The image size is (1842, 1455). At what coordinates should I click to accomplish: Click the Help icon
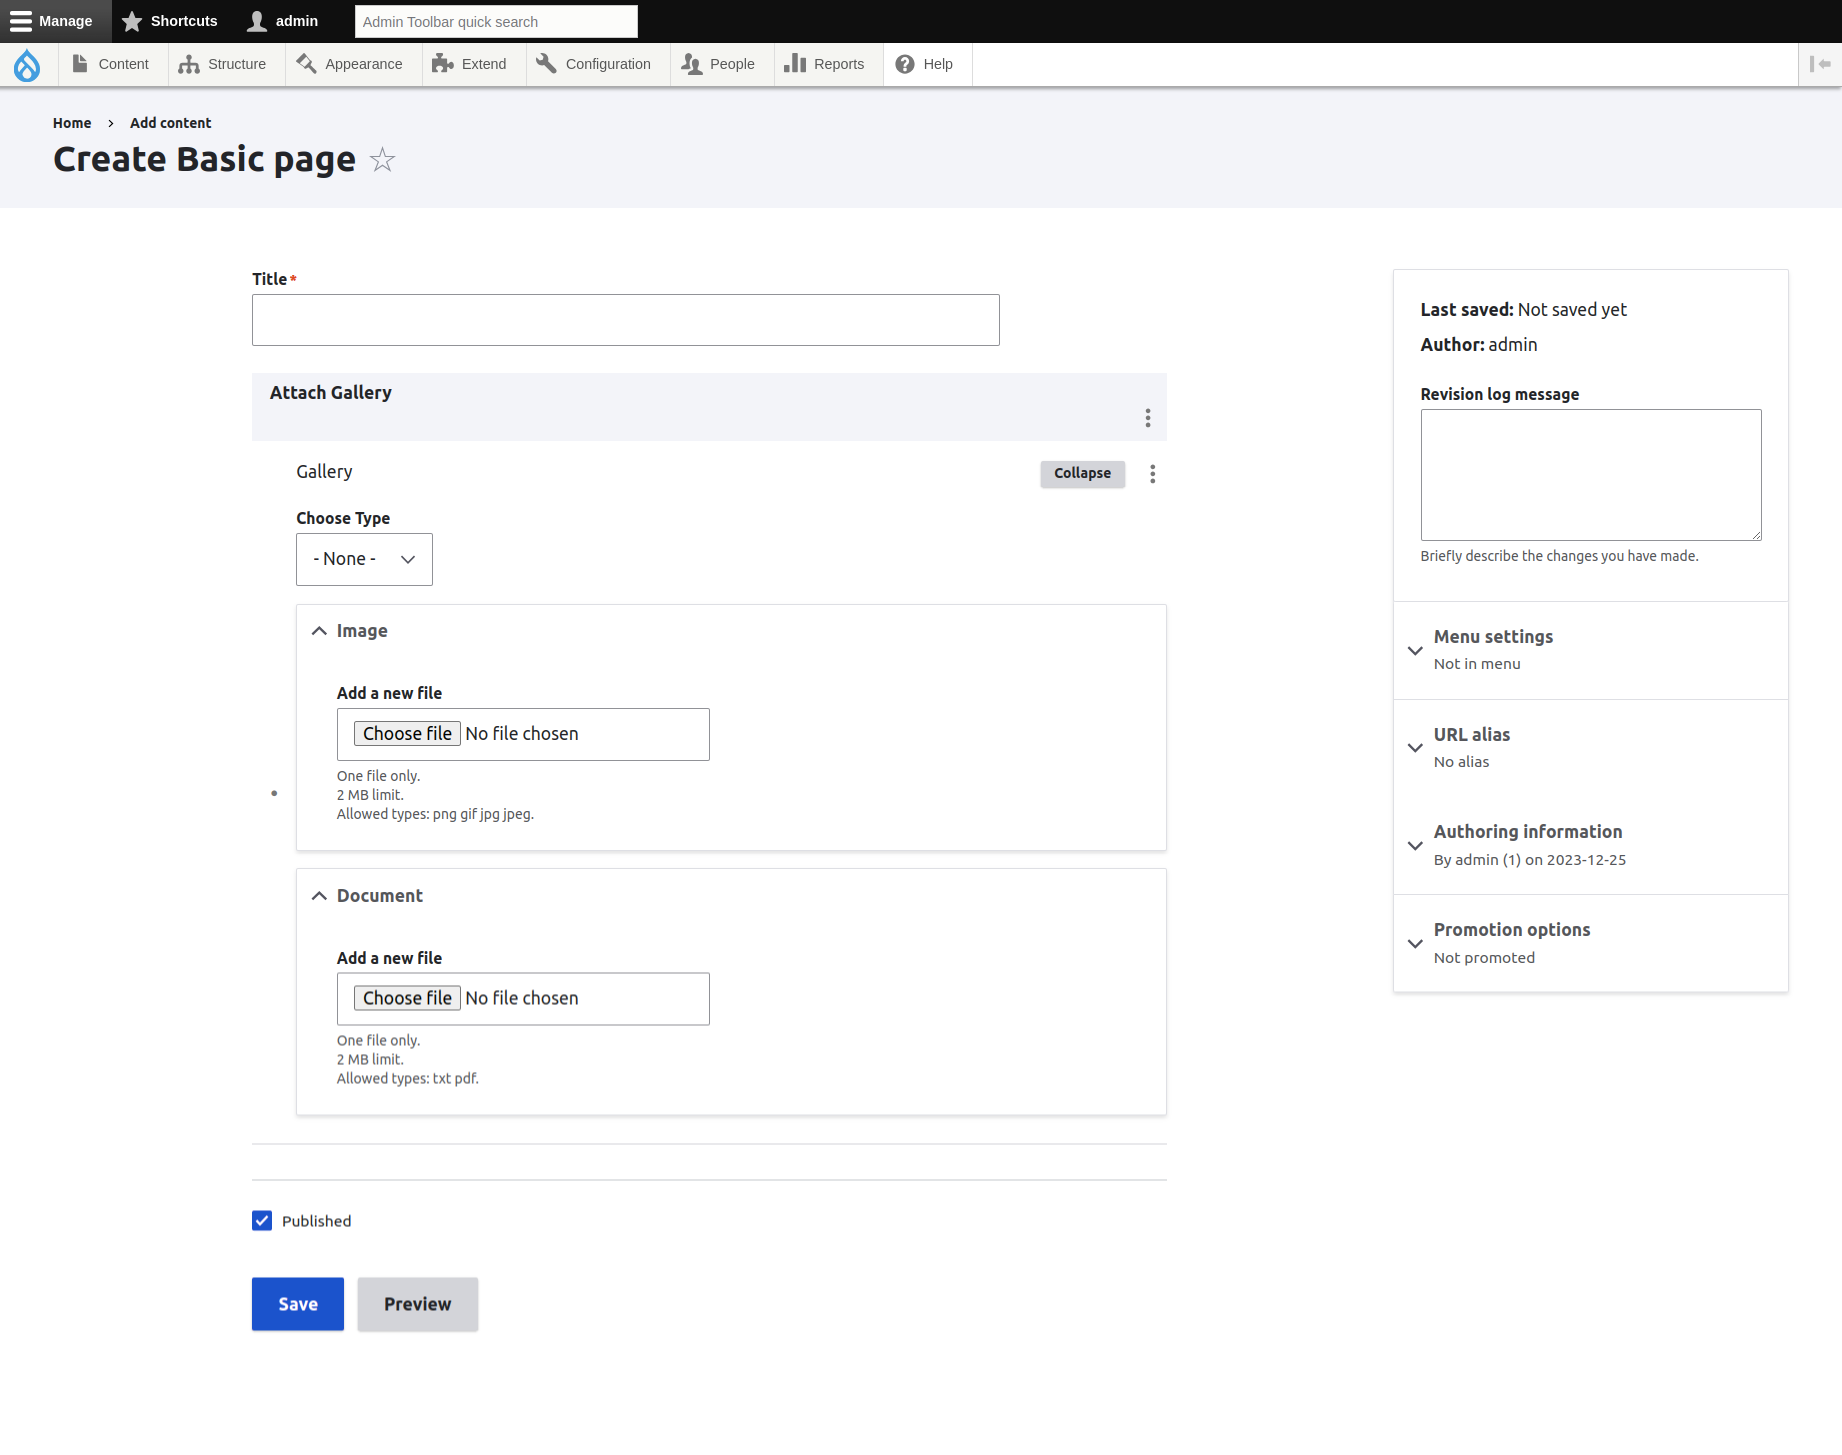point(903,63)
